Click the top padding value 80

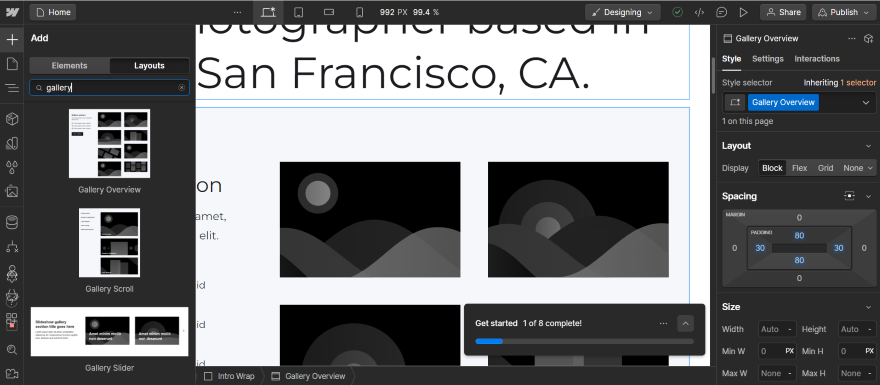coord(799,236)
